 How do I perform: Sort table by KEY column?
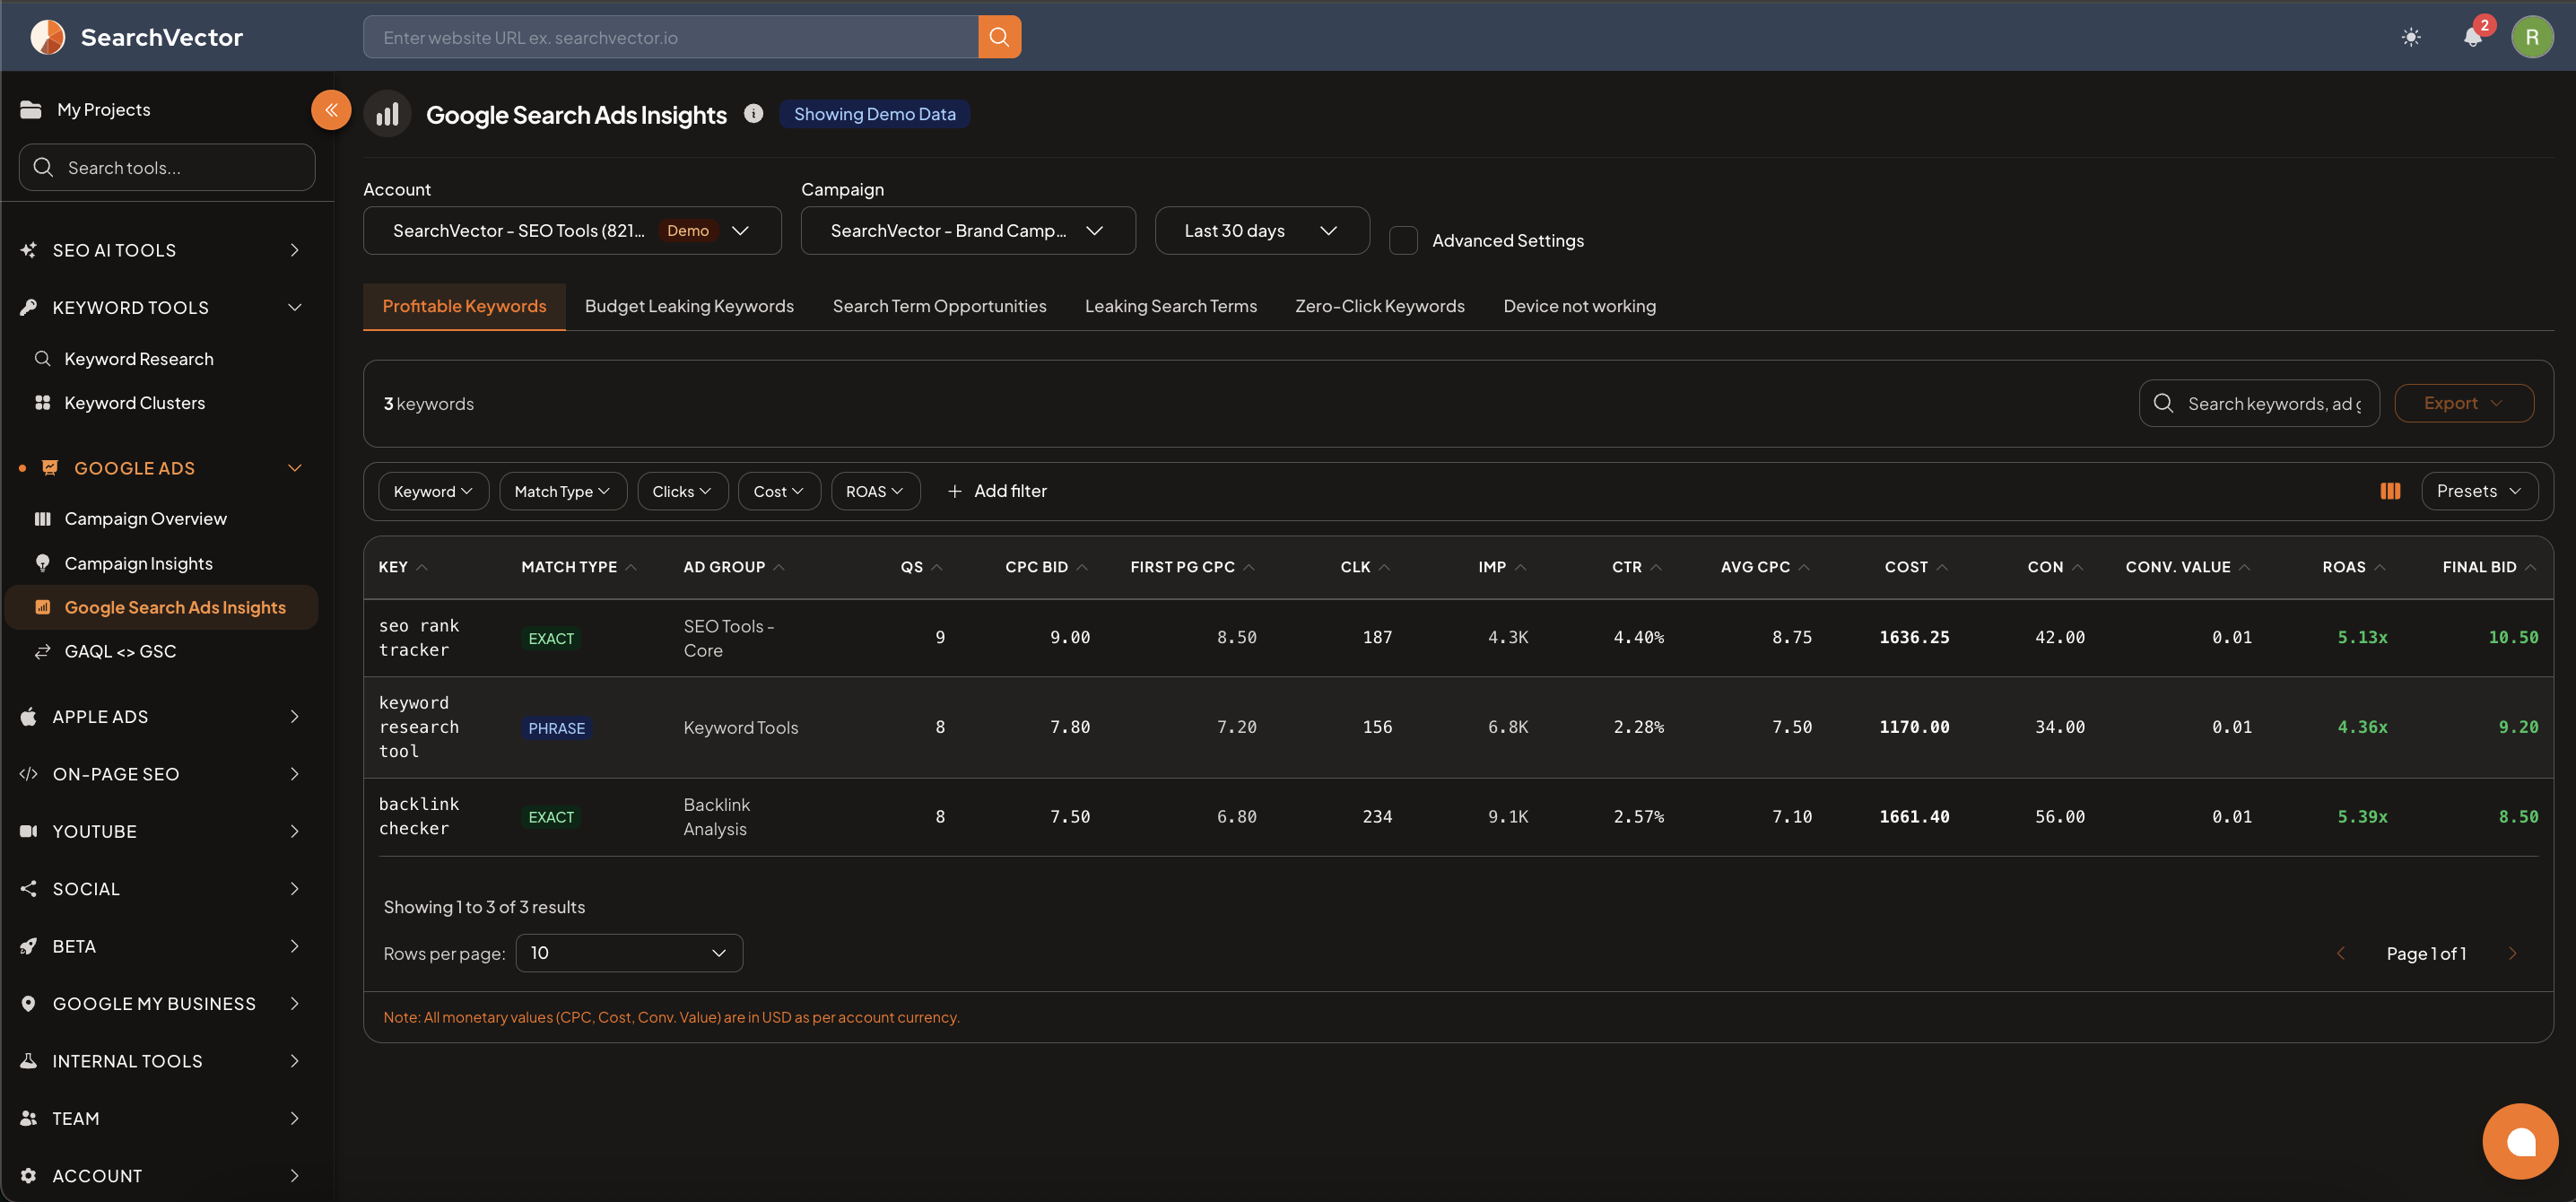pyautogui.click(x=403, y=567)
